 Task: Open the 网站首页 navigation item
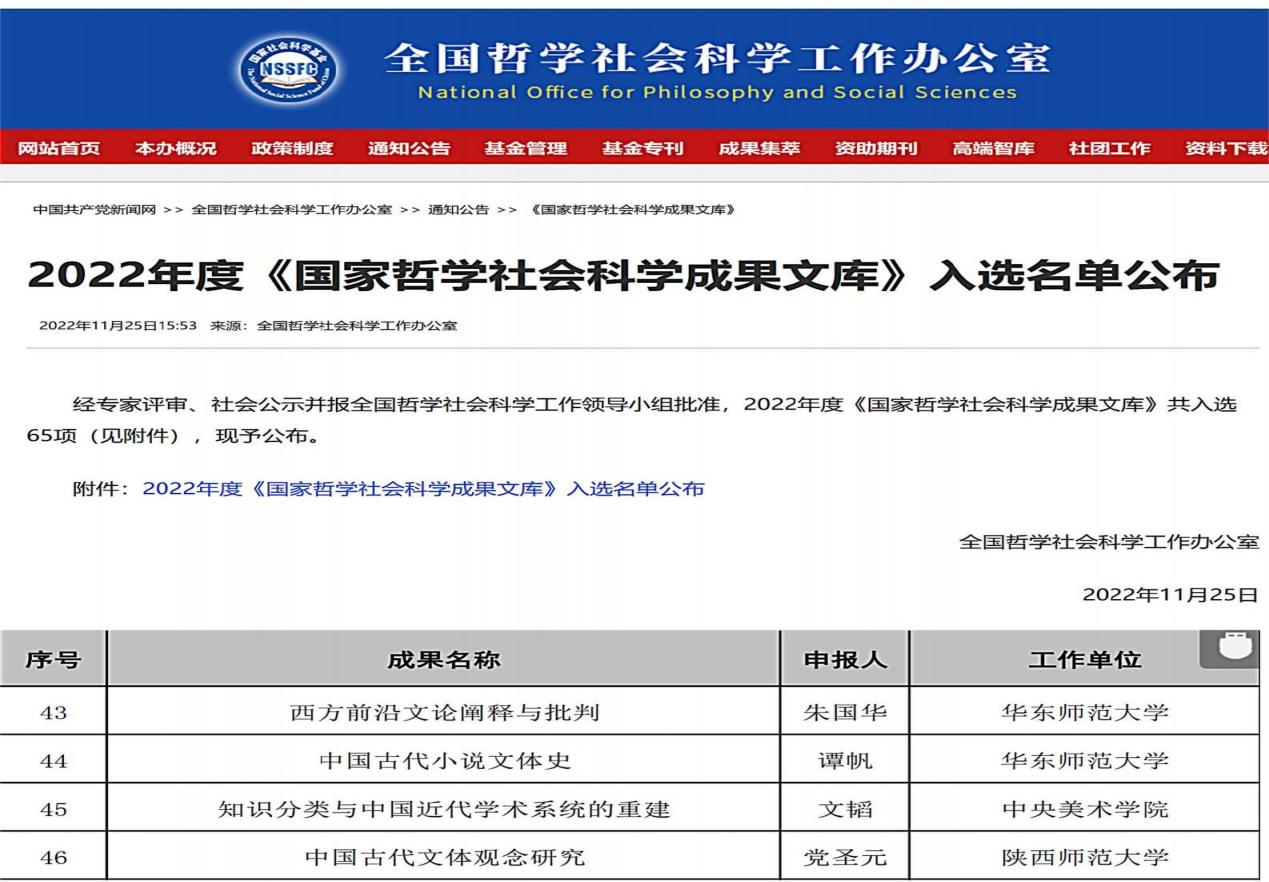coord(59,148)
